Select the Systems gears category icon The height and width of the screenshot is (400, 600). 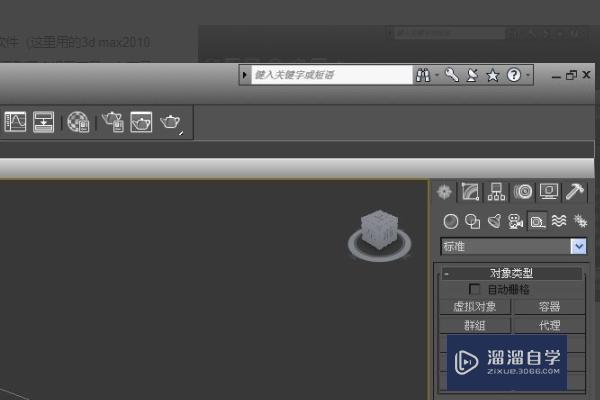[x=580, y=221]
